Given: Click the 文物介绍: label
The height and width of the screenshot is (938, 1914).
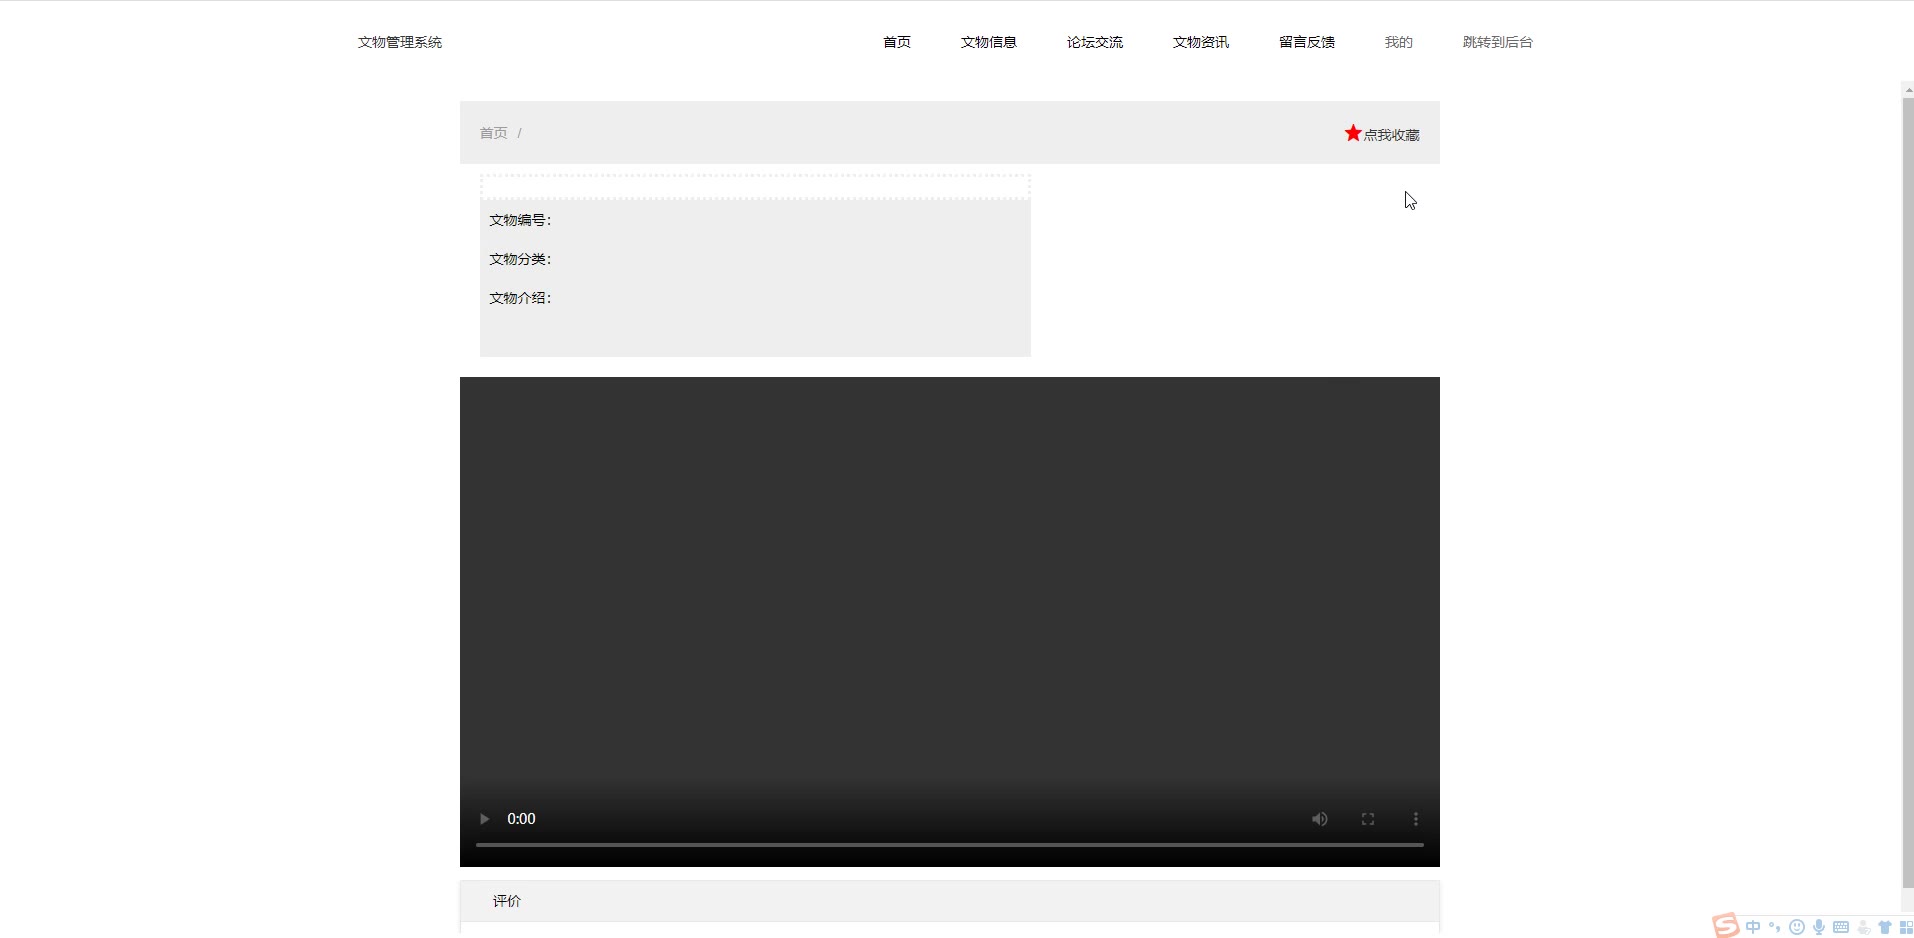Looking at the screenshot, I should point(520,298).
